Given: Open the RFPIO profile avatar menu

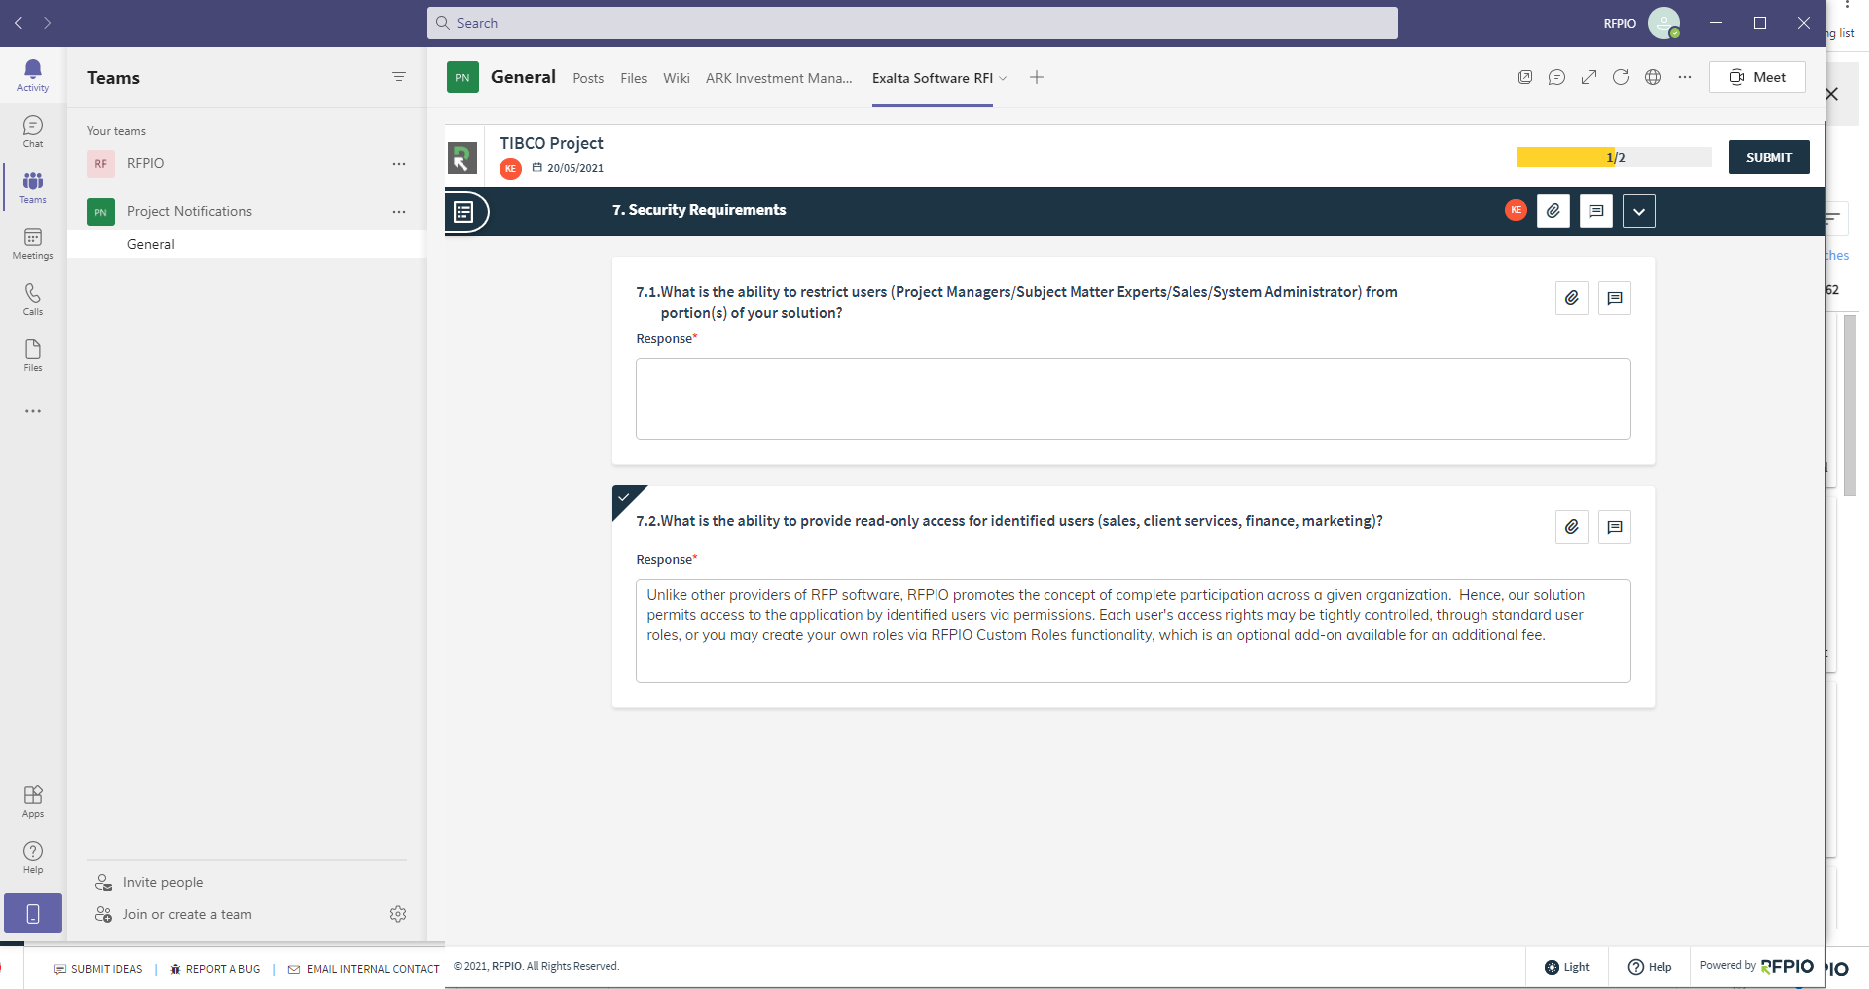Looking at the screenshot, I should click(1664, 23).
